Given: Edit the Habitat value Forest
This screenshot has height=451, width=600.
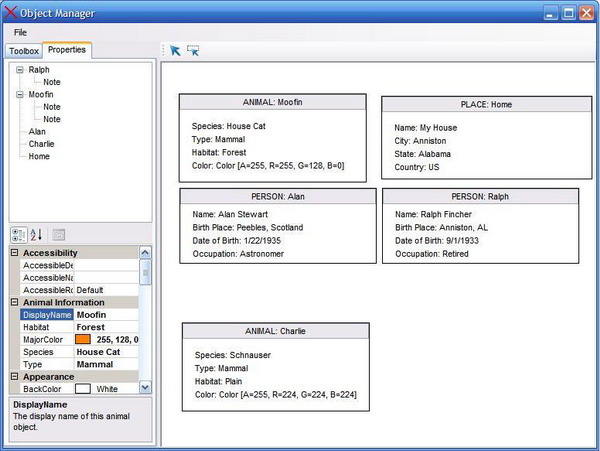Looking at the screenshot, I should click(106, 327).
